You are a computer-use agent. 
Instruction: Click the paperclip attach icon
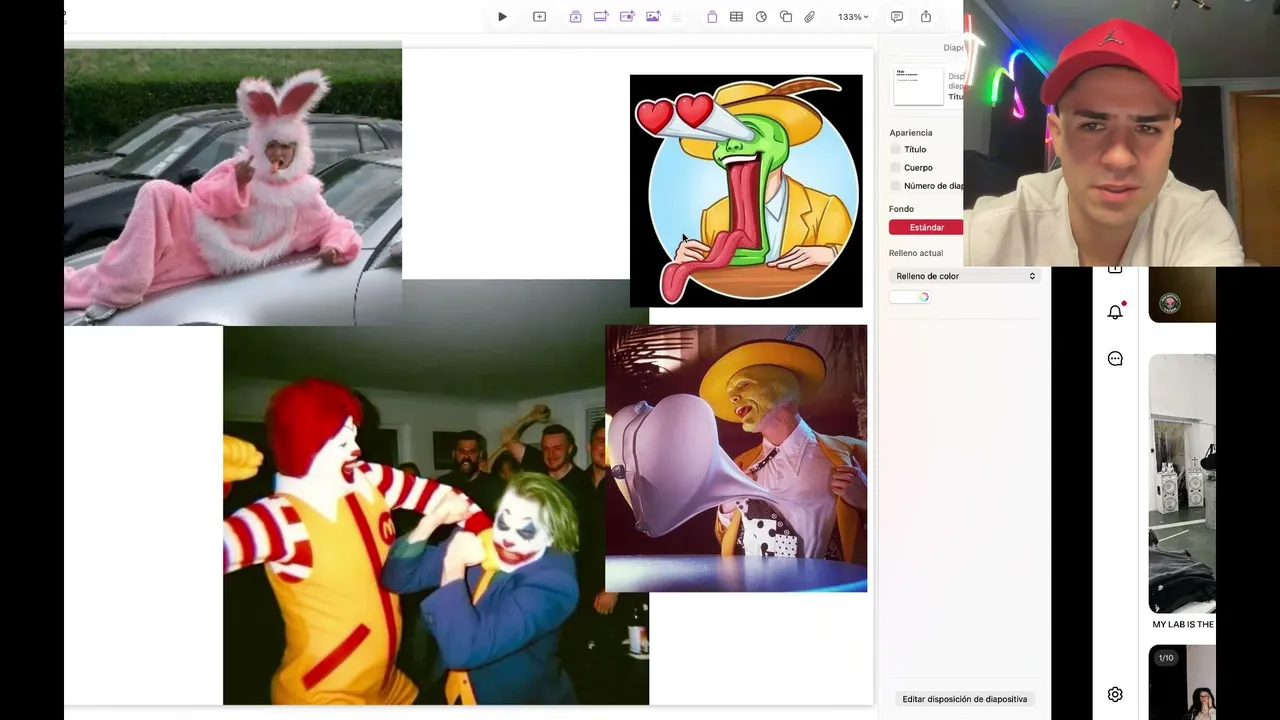[x=810, y=17]
